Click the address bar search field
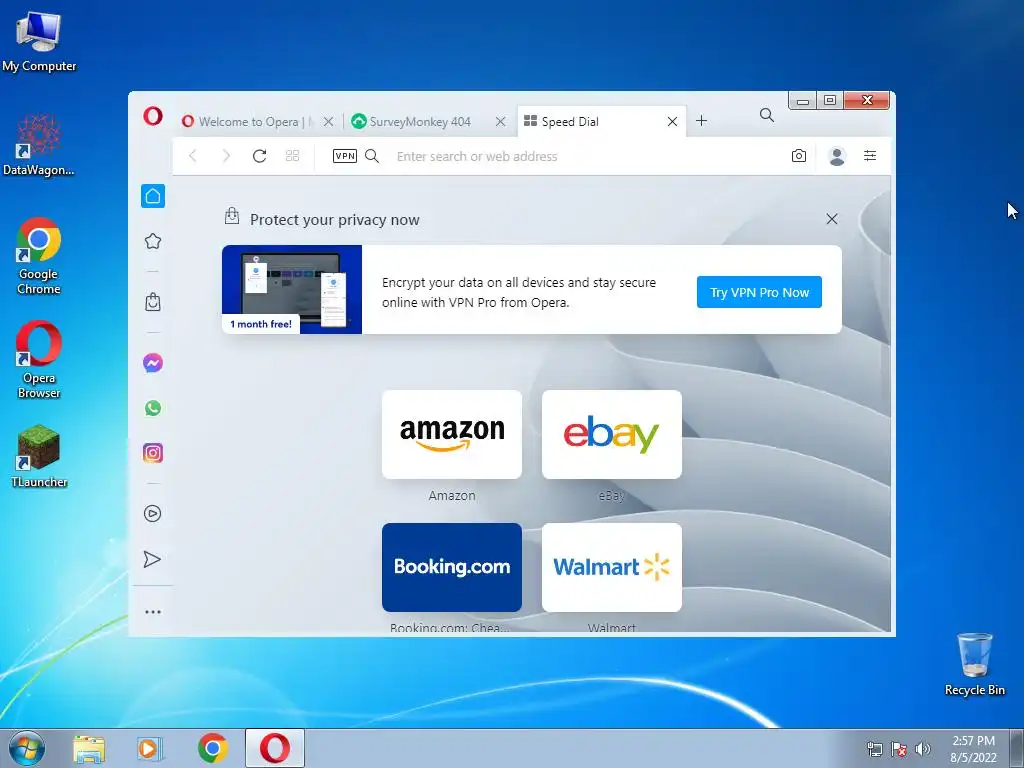 pos(584,156)
